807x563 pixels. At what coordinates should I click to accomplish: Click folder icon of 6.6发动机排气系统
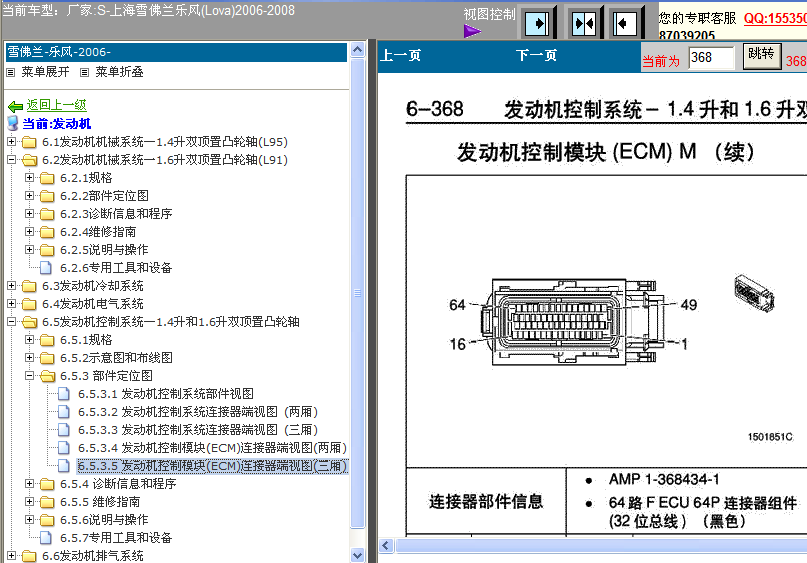(x=29, y=556)
